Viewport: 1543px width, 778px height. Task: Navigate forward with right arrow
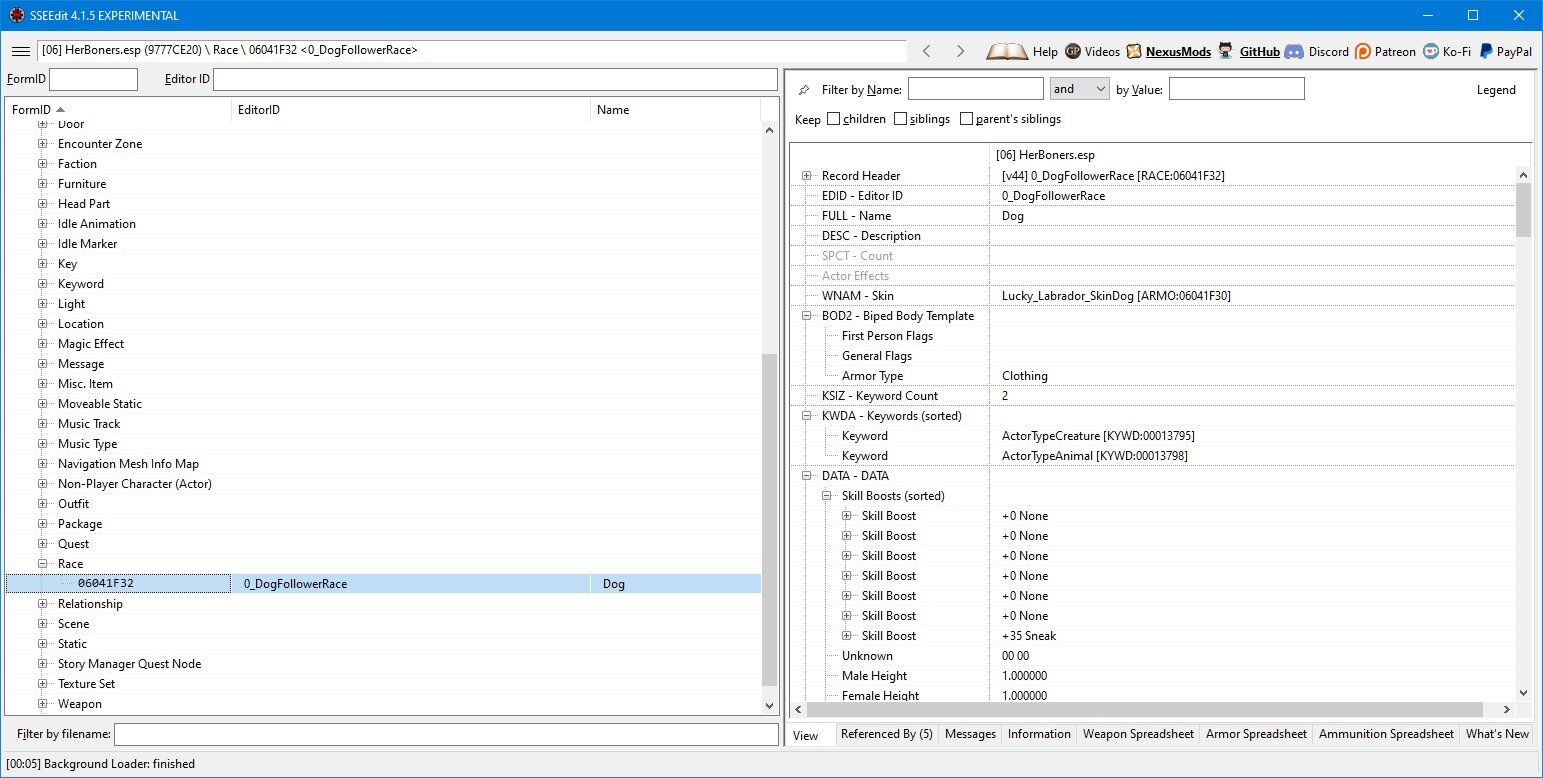pyautogui.click(x=960, y=51)
